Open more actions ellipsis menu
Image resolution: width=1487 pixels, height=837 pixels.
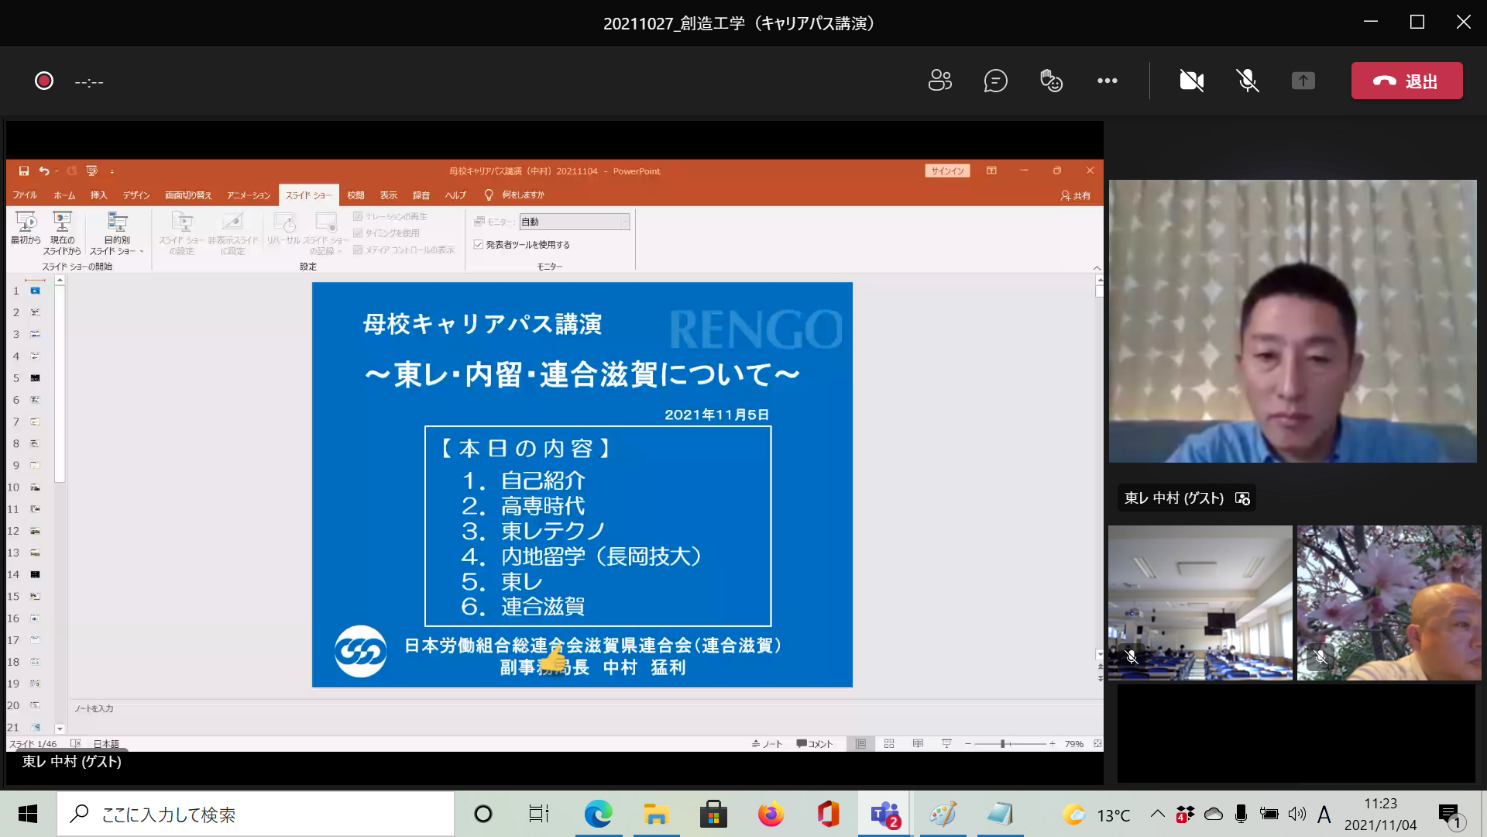(x=1107, y=81)
